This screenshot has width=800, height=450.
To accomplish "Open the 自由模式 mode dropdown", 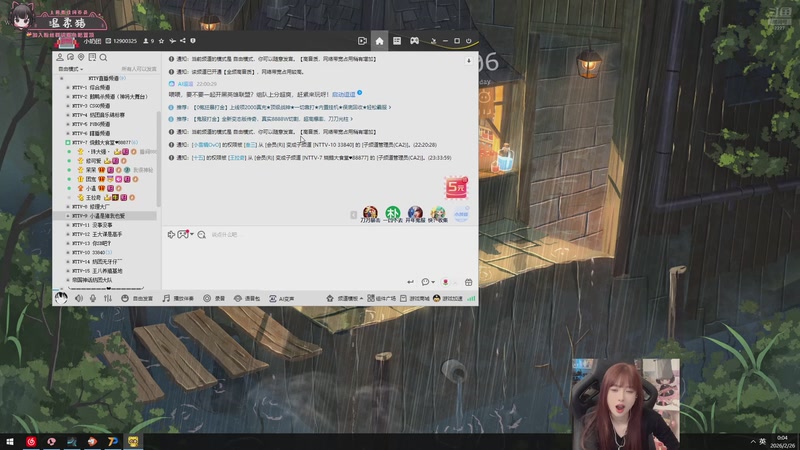I will click(70, 69).
